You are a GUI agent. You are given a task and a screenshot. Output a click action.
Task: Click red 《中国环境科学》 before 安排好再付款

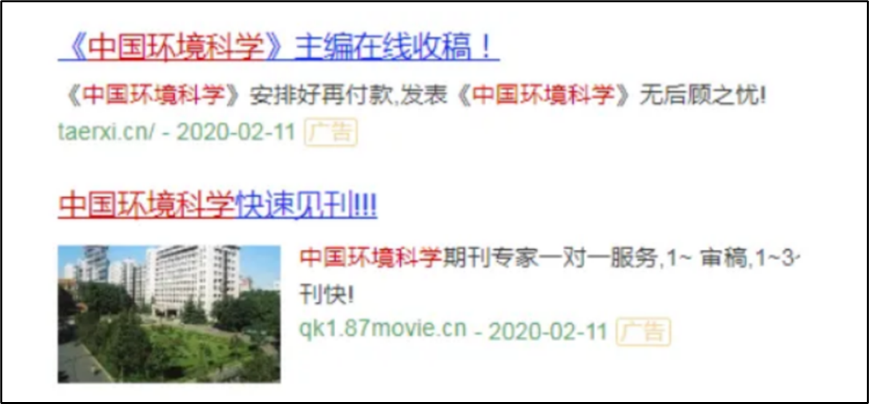[x=154, y=96]
